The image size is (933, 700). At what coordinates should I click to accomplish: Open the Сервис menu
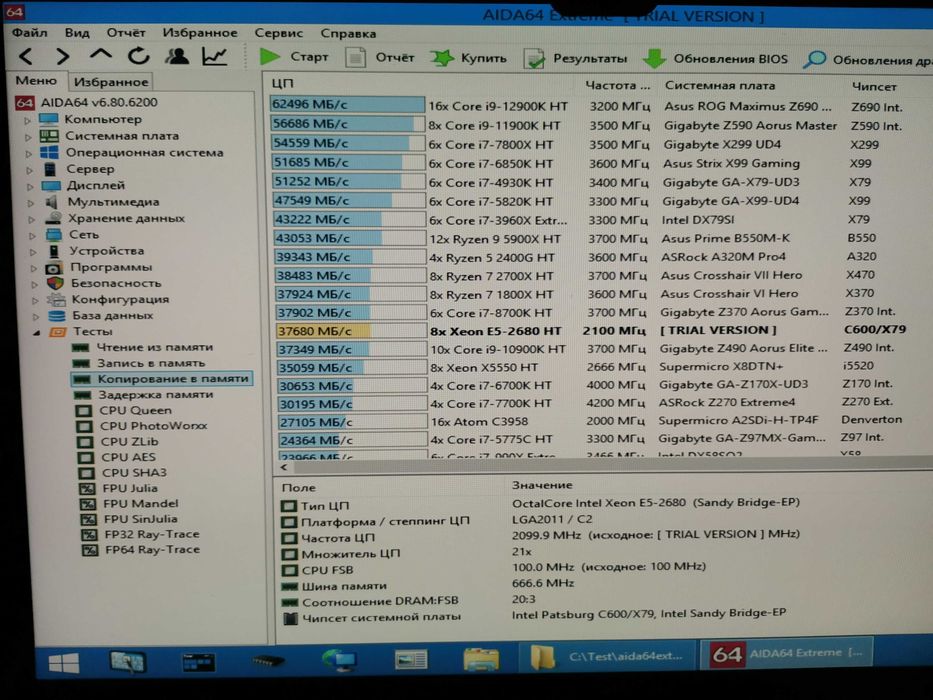[278, 33]
